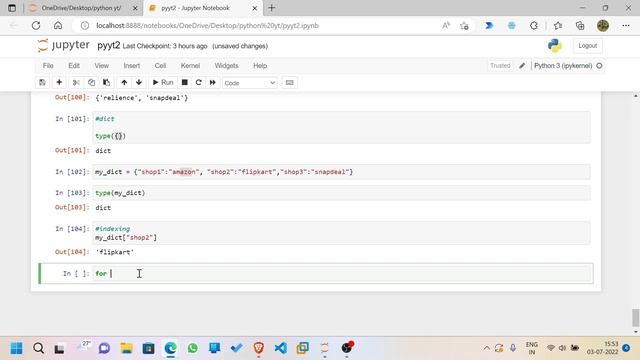Viewport: 640px width, 360px height.
Task: Open browser settings and more menu
Action: [x=626, y=25]
